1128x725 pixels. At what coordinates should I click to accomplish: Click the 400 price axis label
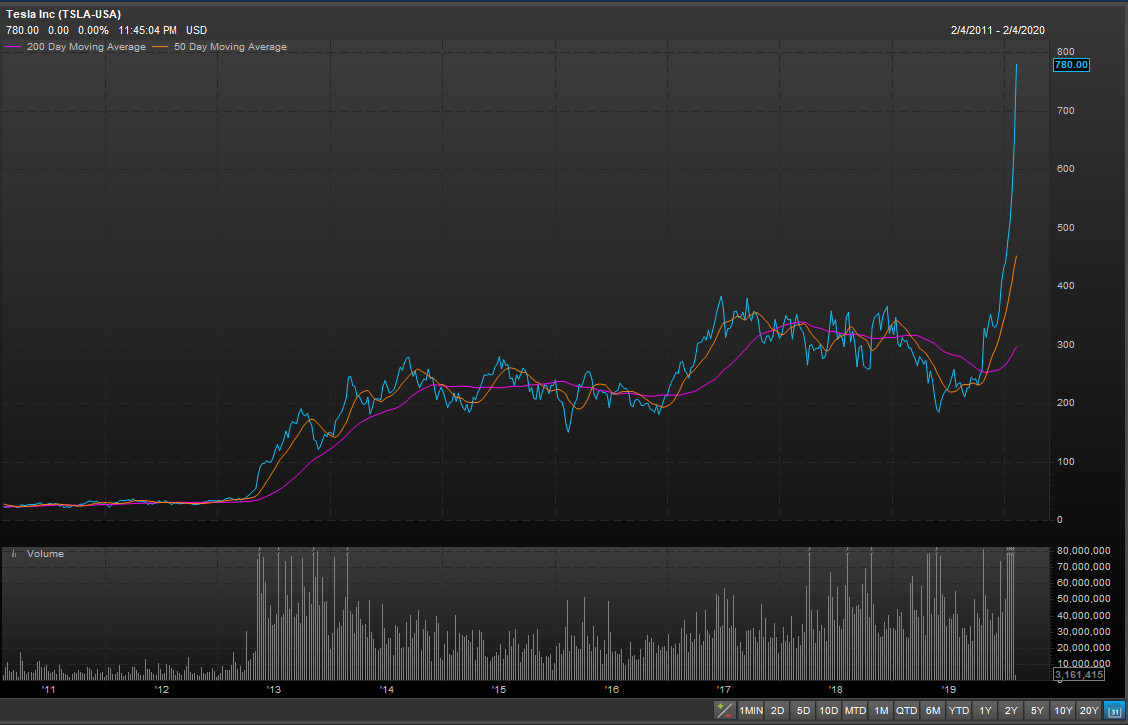pyautogui.click(x=1066, y=286)
